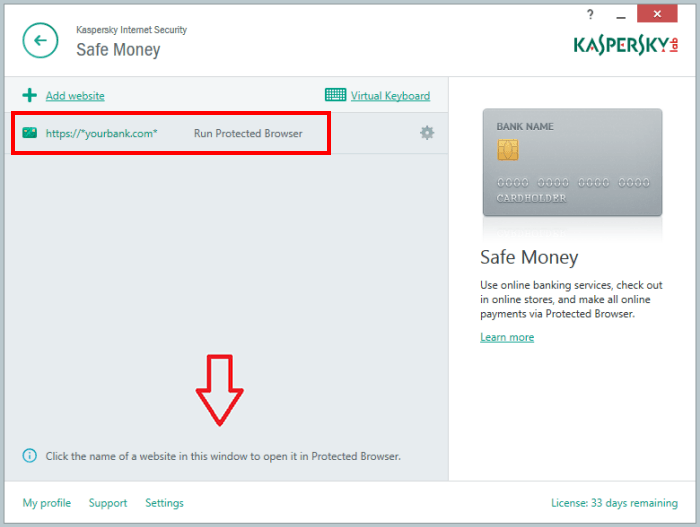700x527 pixels.
Task: Open My profile
Action: pyautogui.click(x=47, y=503)
